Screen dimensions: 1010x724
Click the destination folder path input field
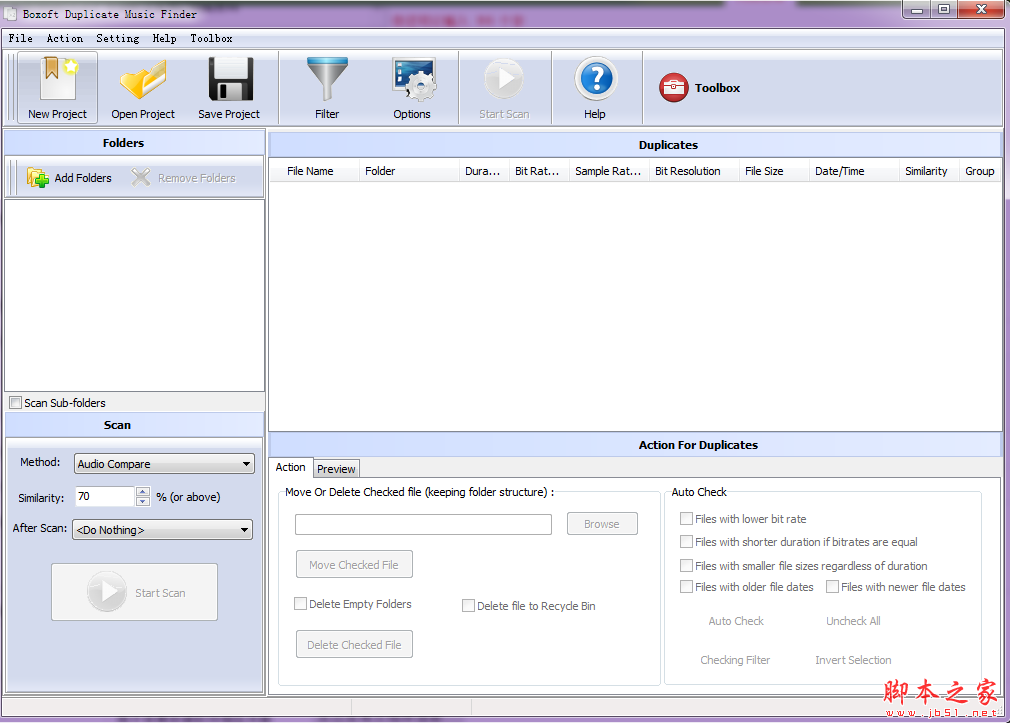tap(423, 525)
